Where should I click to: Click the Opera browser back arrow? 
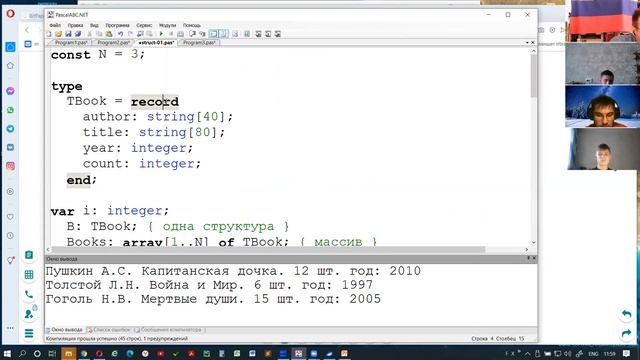coord(27,30)
